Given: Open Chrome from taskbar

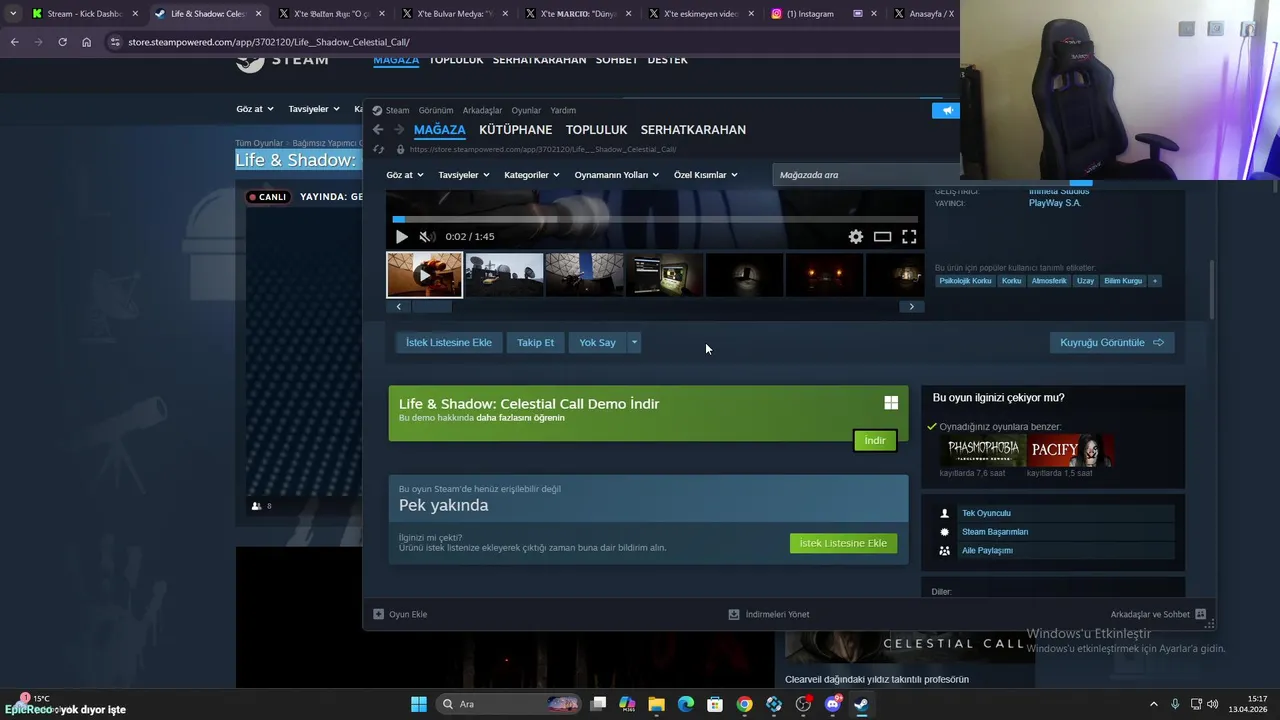Looking at the screenshot, I should tap(744, 704).
